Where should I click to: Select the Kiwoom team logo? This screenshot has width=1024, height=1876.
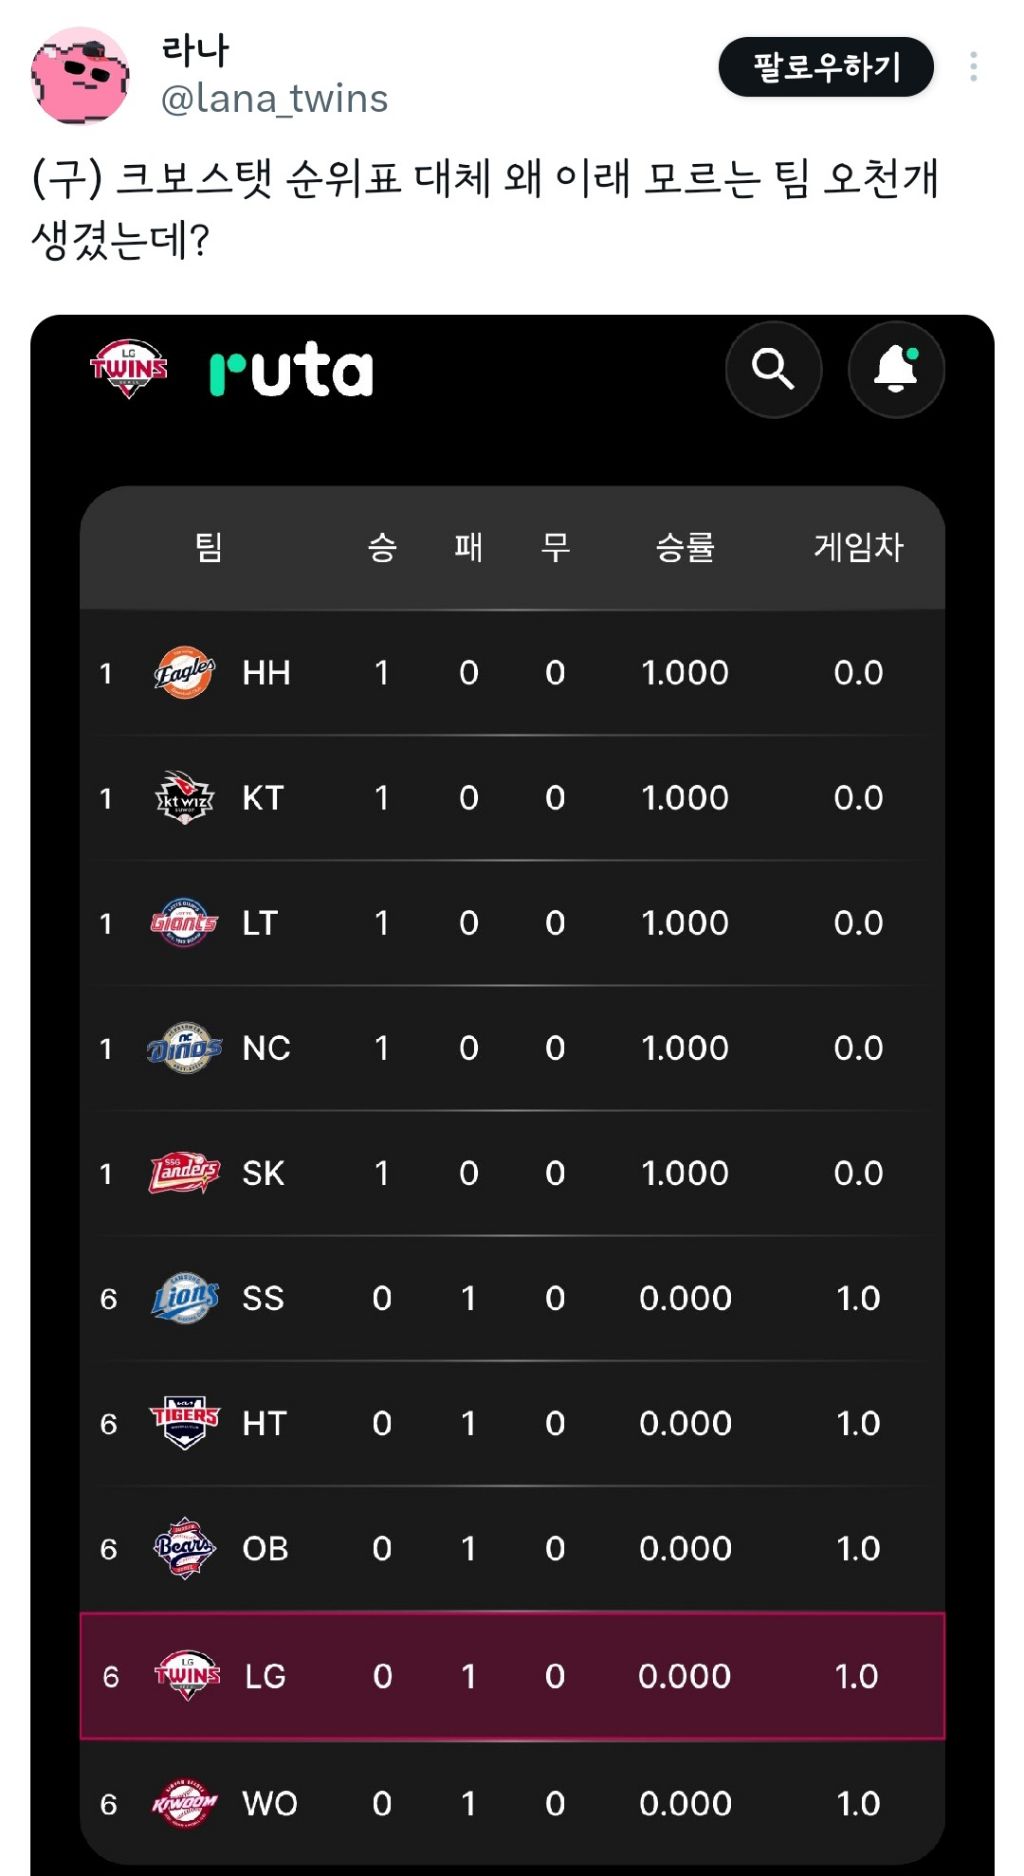(184, 1803)
